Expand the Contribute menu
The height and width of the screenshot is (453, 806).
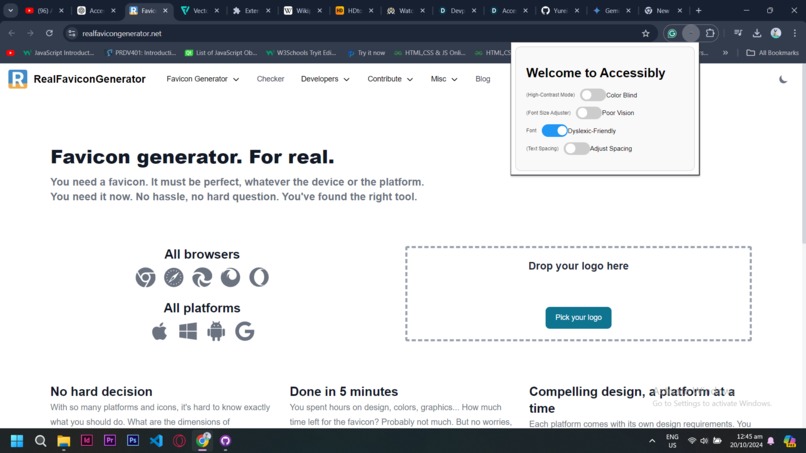coord(390,79)
